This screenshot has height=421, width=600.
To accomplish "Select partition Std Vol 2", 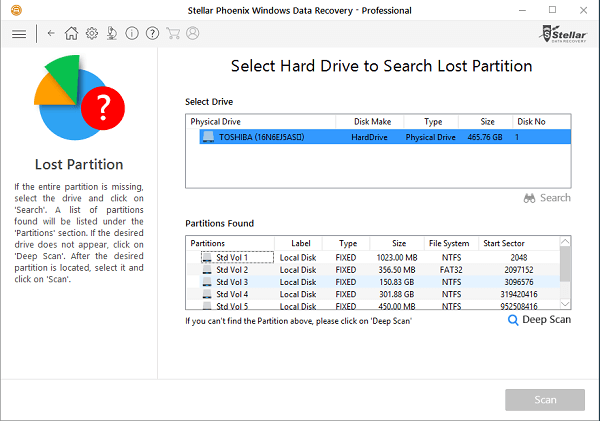I will [x=373, y=269].
